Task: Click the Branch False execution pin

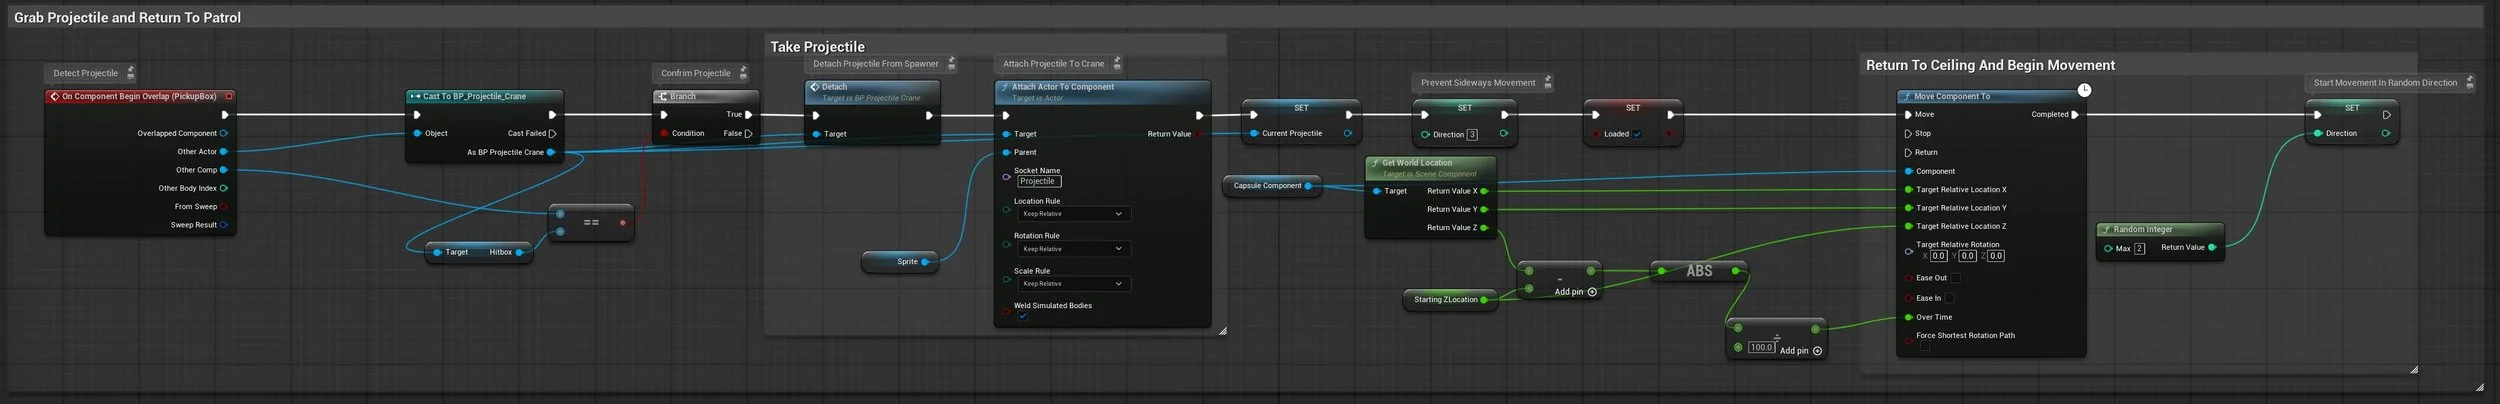Action: click(749, 133)
